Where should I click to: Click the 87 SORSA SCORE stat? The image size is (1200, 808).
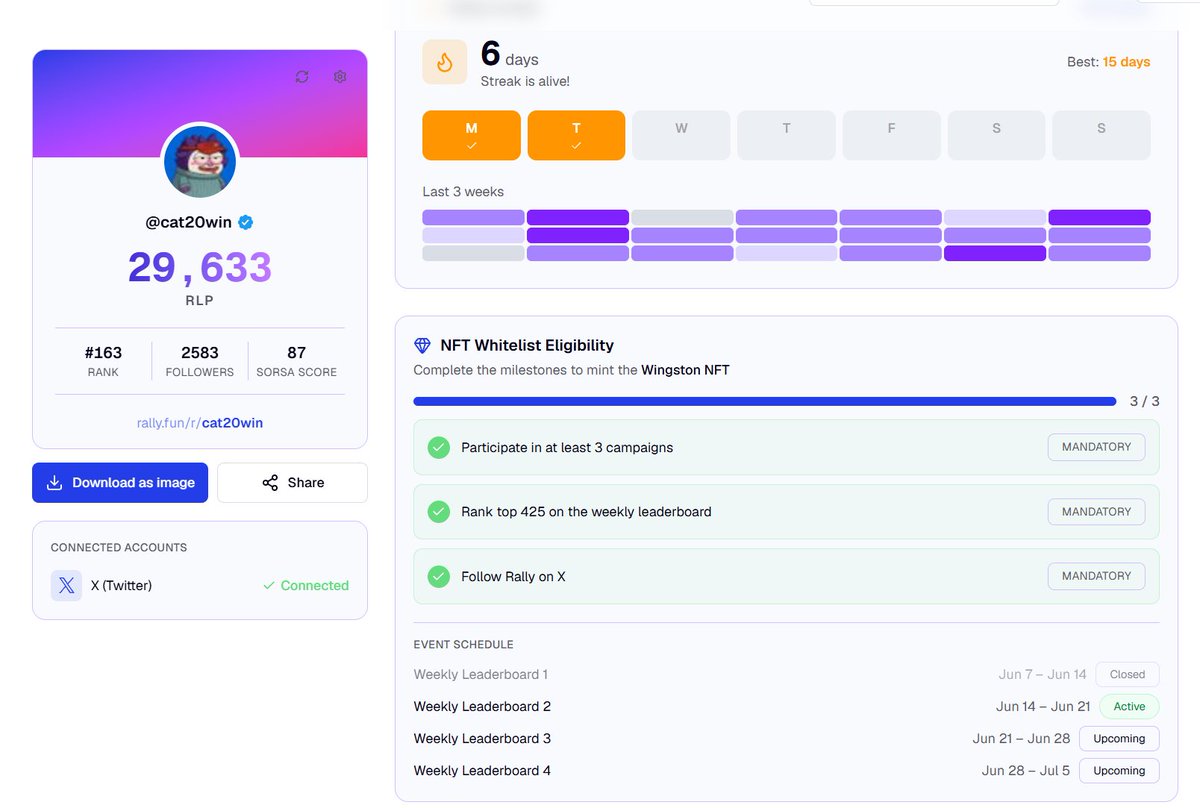[x=296, y=361]
